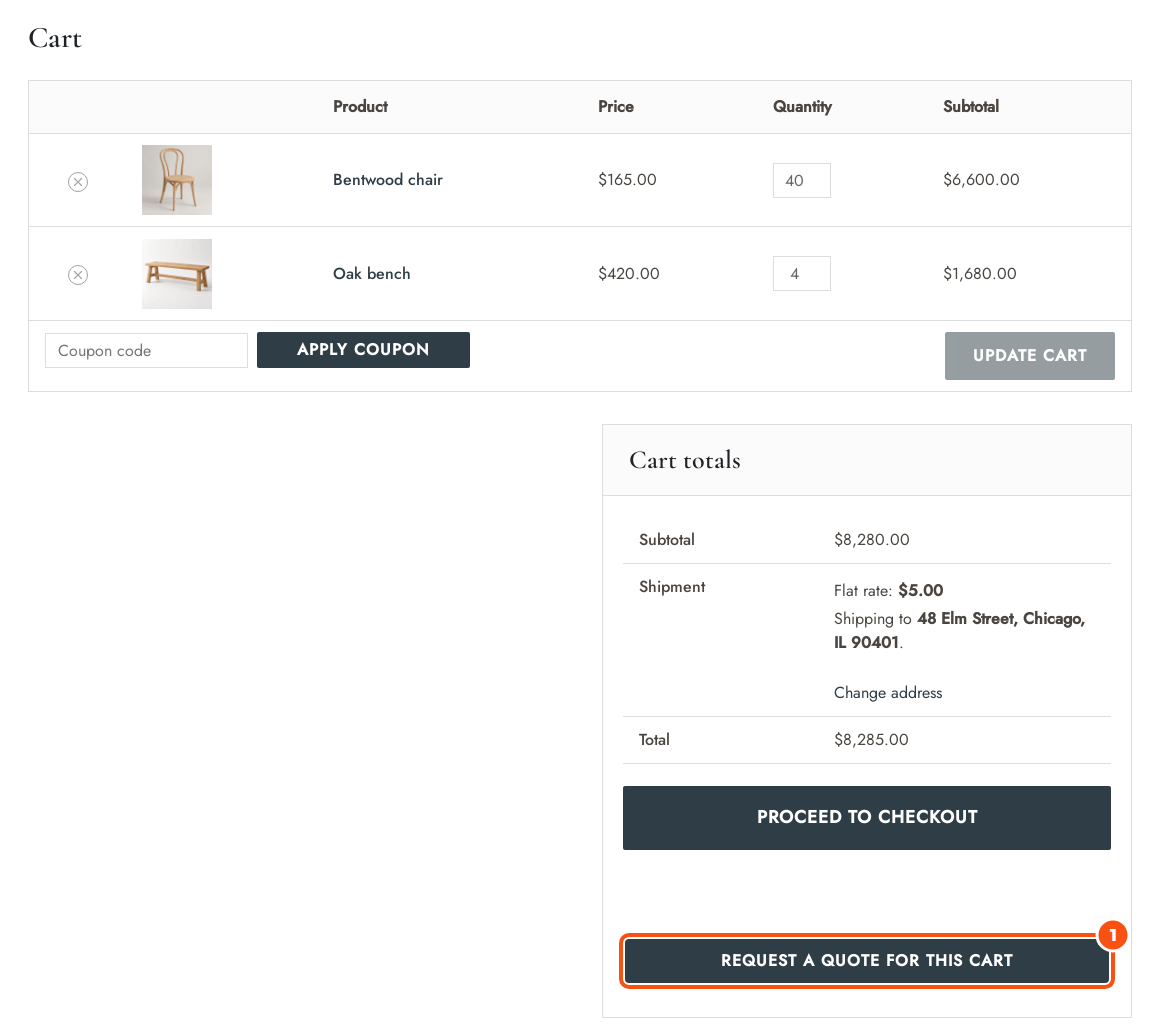Click the 48 Elm Street shipping address
Viewport: 1150px width, 1030px height.
[x=959, y=630]
